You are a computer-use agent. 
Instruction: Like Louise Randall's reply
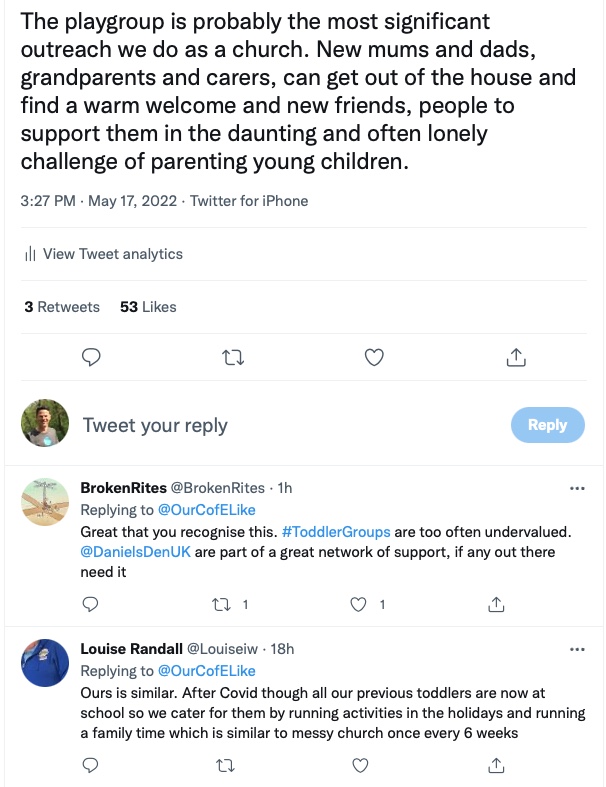360,765
